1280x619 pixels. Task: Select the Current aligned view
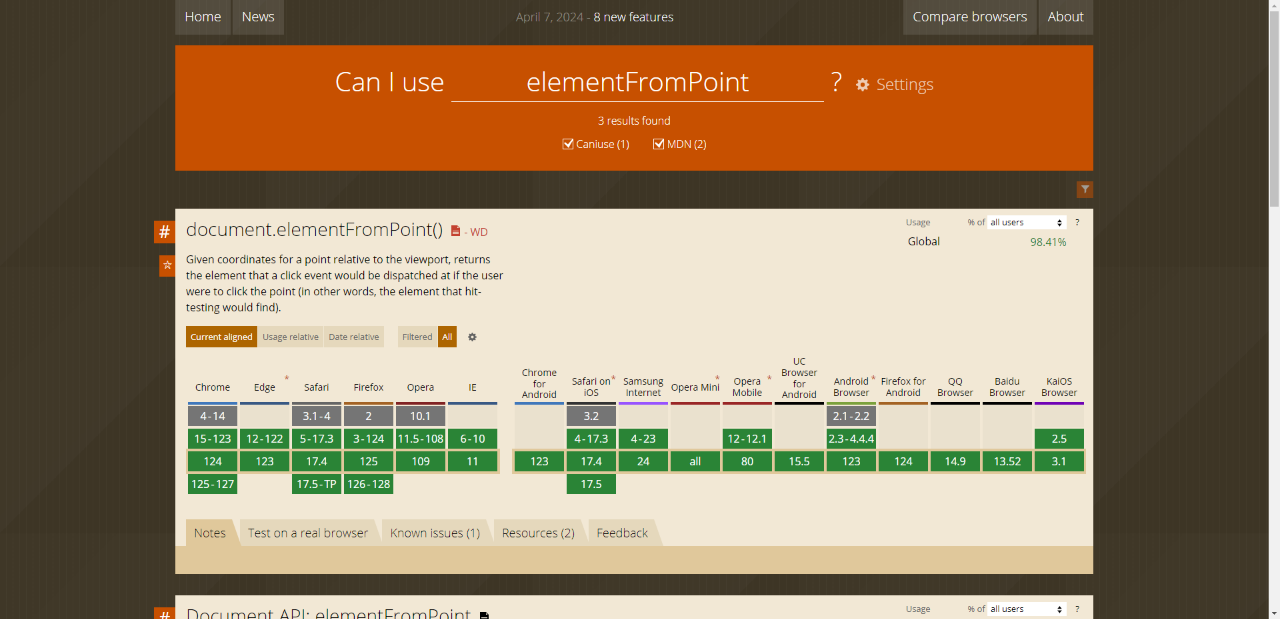point(221,337)
